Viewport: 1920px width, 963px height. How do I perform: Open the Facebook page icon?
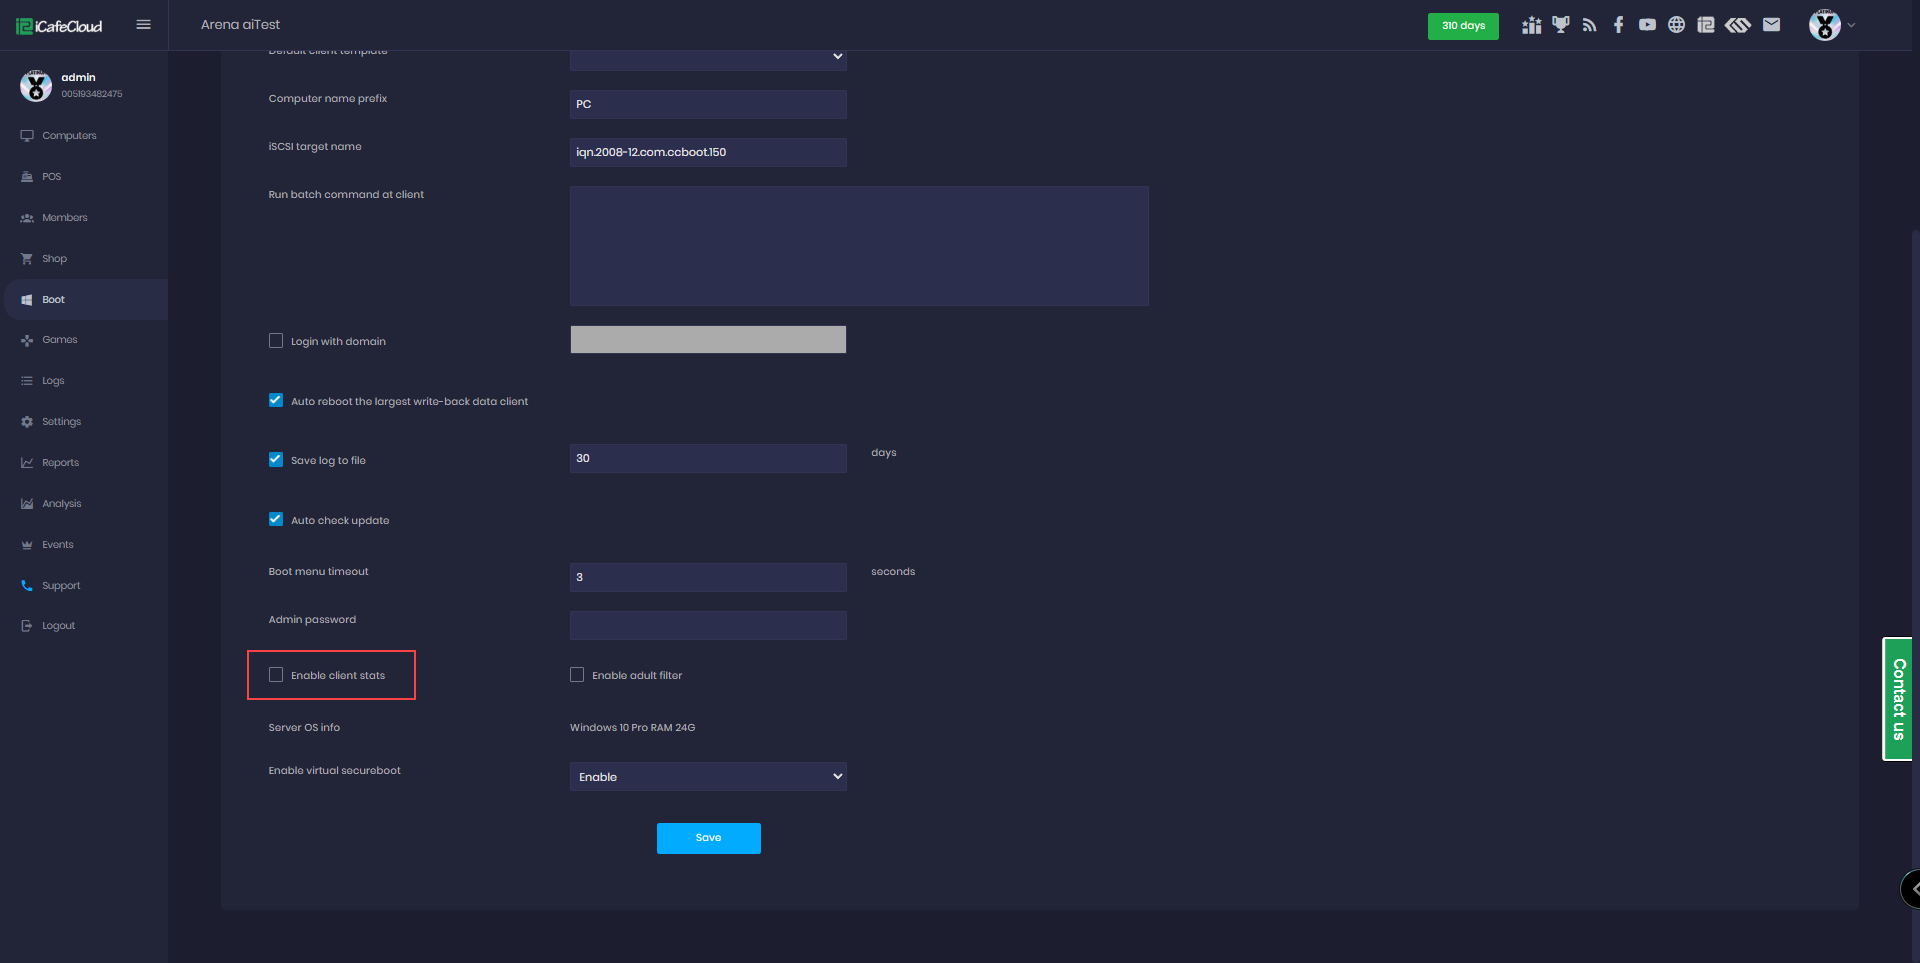pos(1618,25)
